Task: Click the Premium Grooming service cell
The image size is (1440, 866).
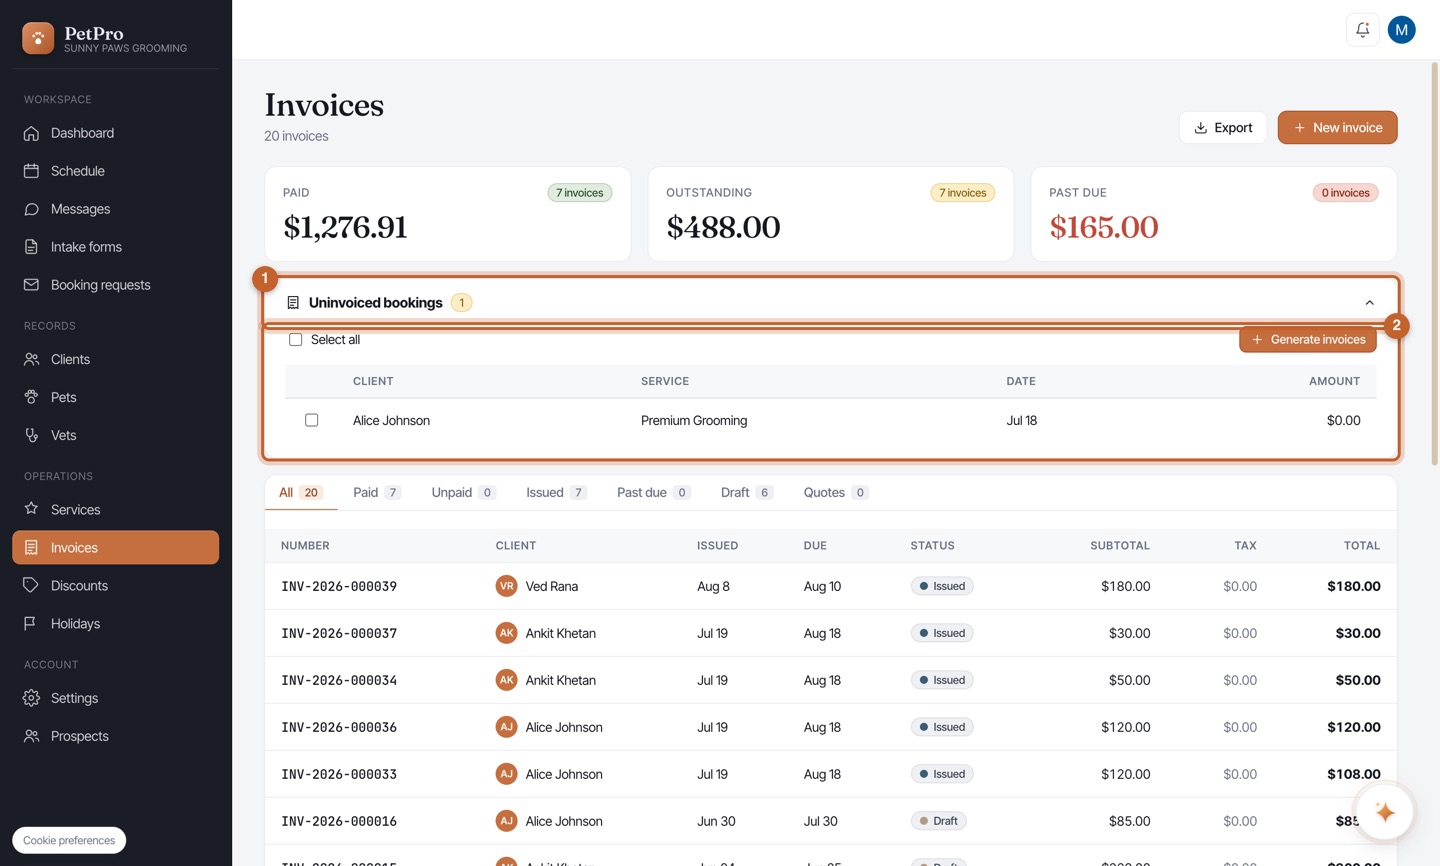Action: [694, 420]
